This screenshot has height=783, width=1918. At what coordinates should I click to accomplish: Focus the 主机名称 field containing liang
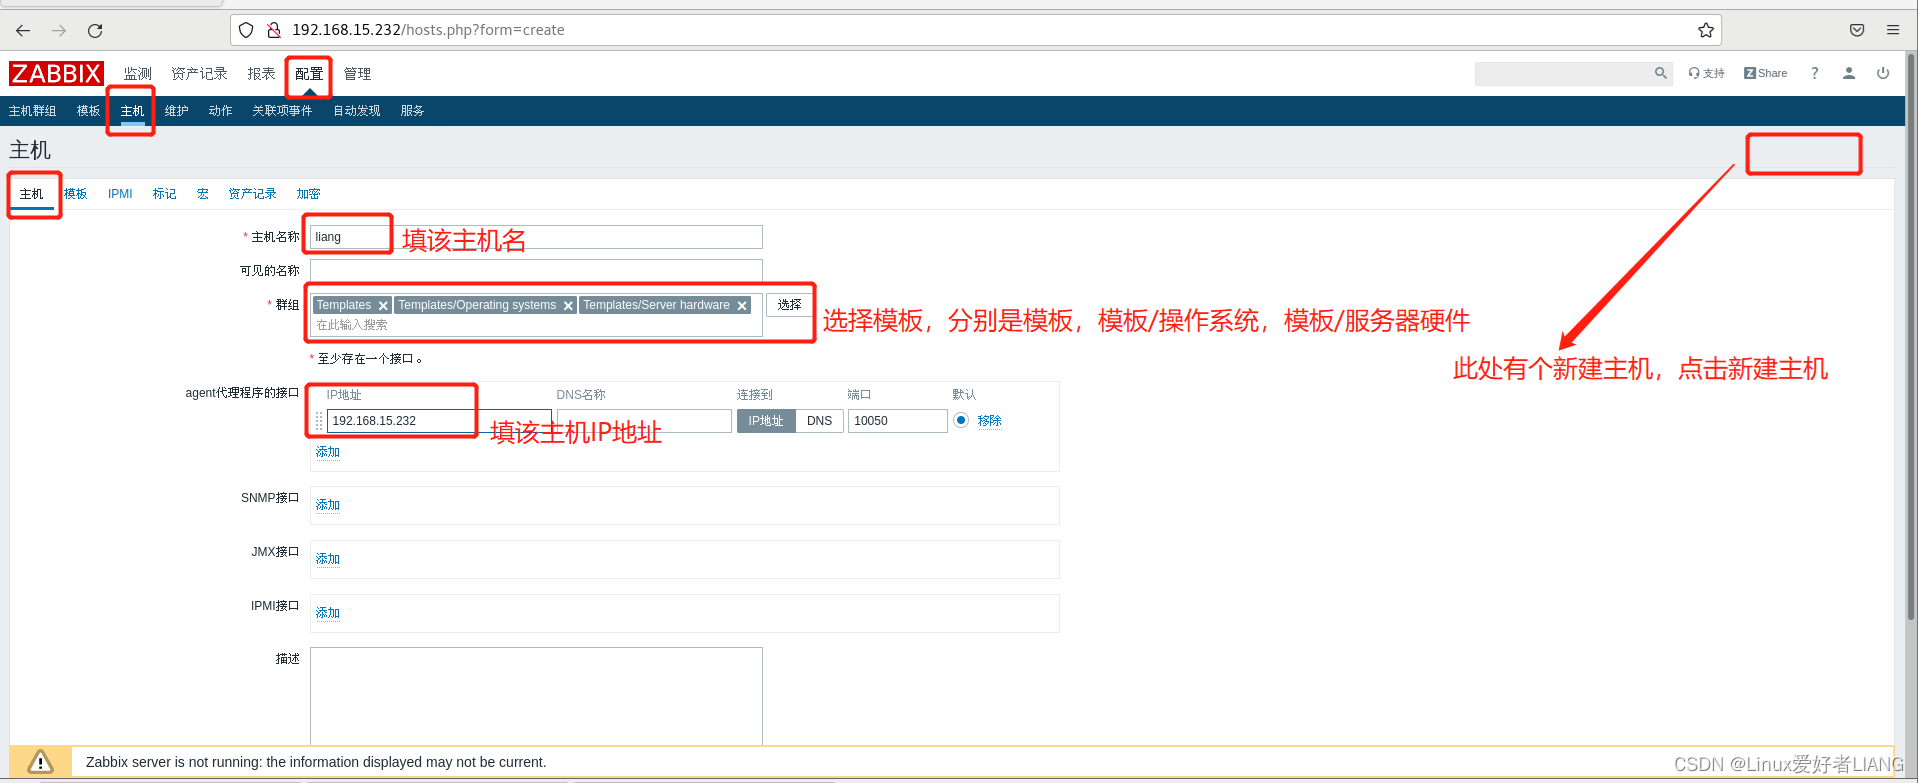(536, 237)
